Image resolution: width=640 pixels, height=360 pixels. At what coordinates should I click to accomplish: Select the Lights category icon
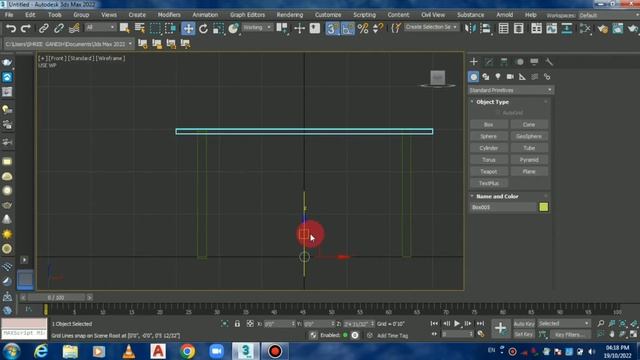point(498,77)
